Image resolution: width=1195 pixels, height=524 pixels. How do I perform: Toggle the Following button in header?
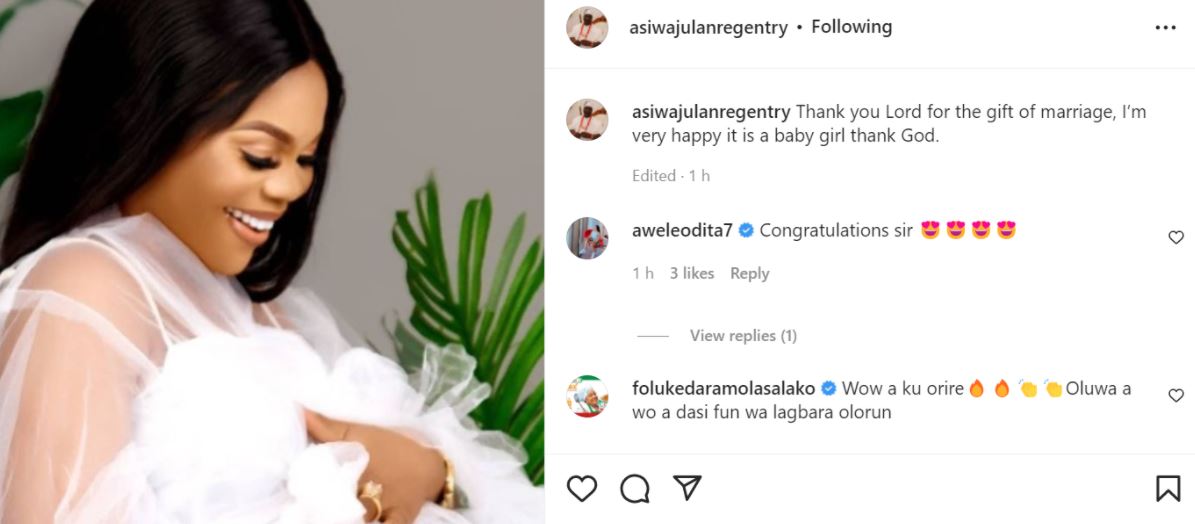[x=851, y=27]
